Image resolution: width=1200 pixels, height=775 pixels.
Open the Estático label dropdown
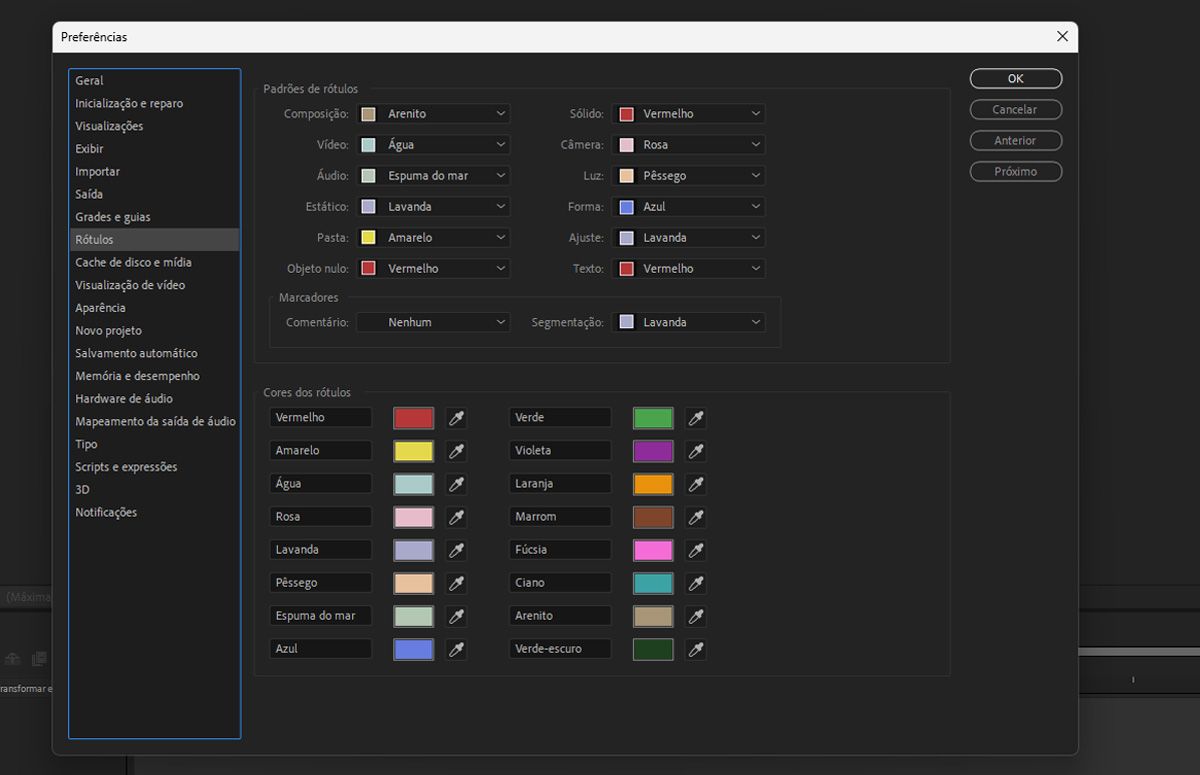pos(433,207)
